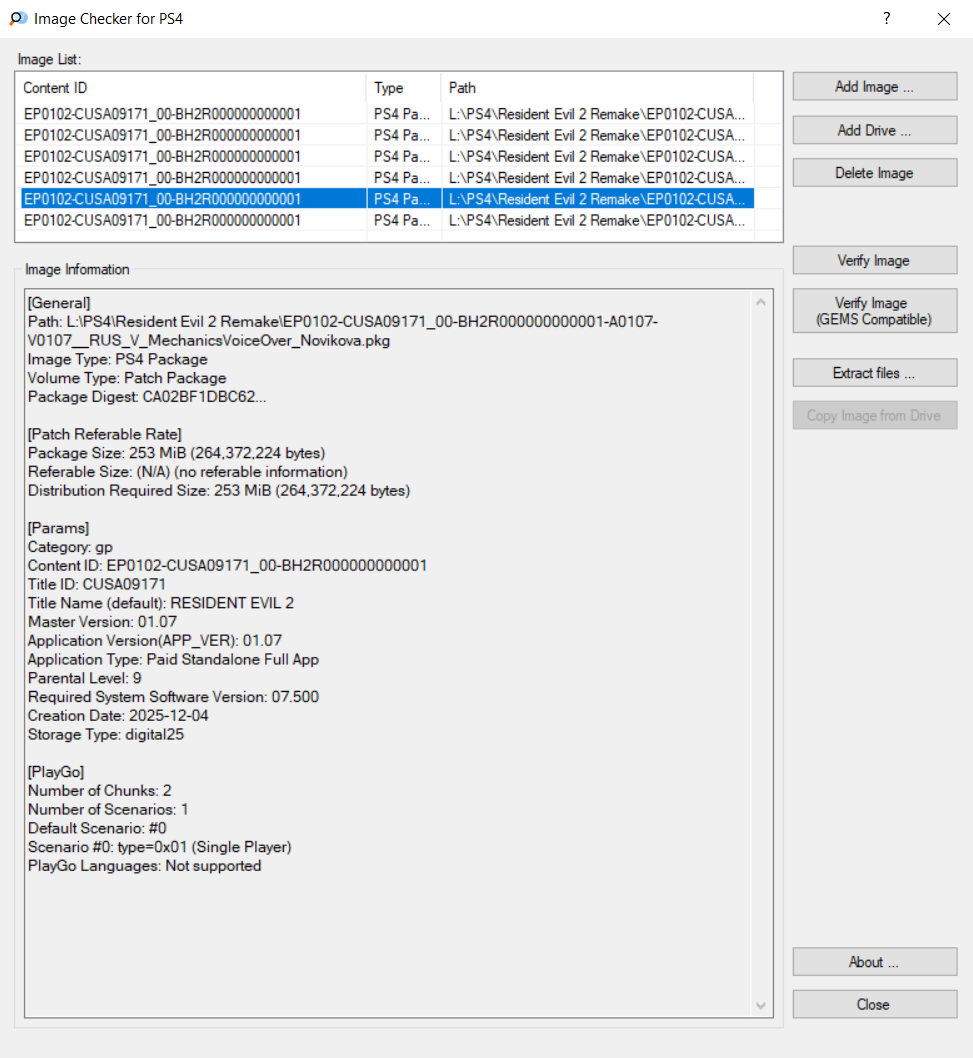Open the Extract files dialog

pyautogui.click(x=874, y=373)
